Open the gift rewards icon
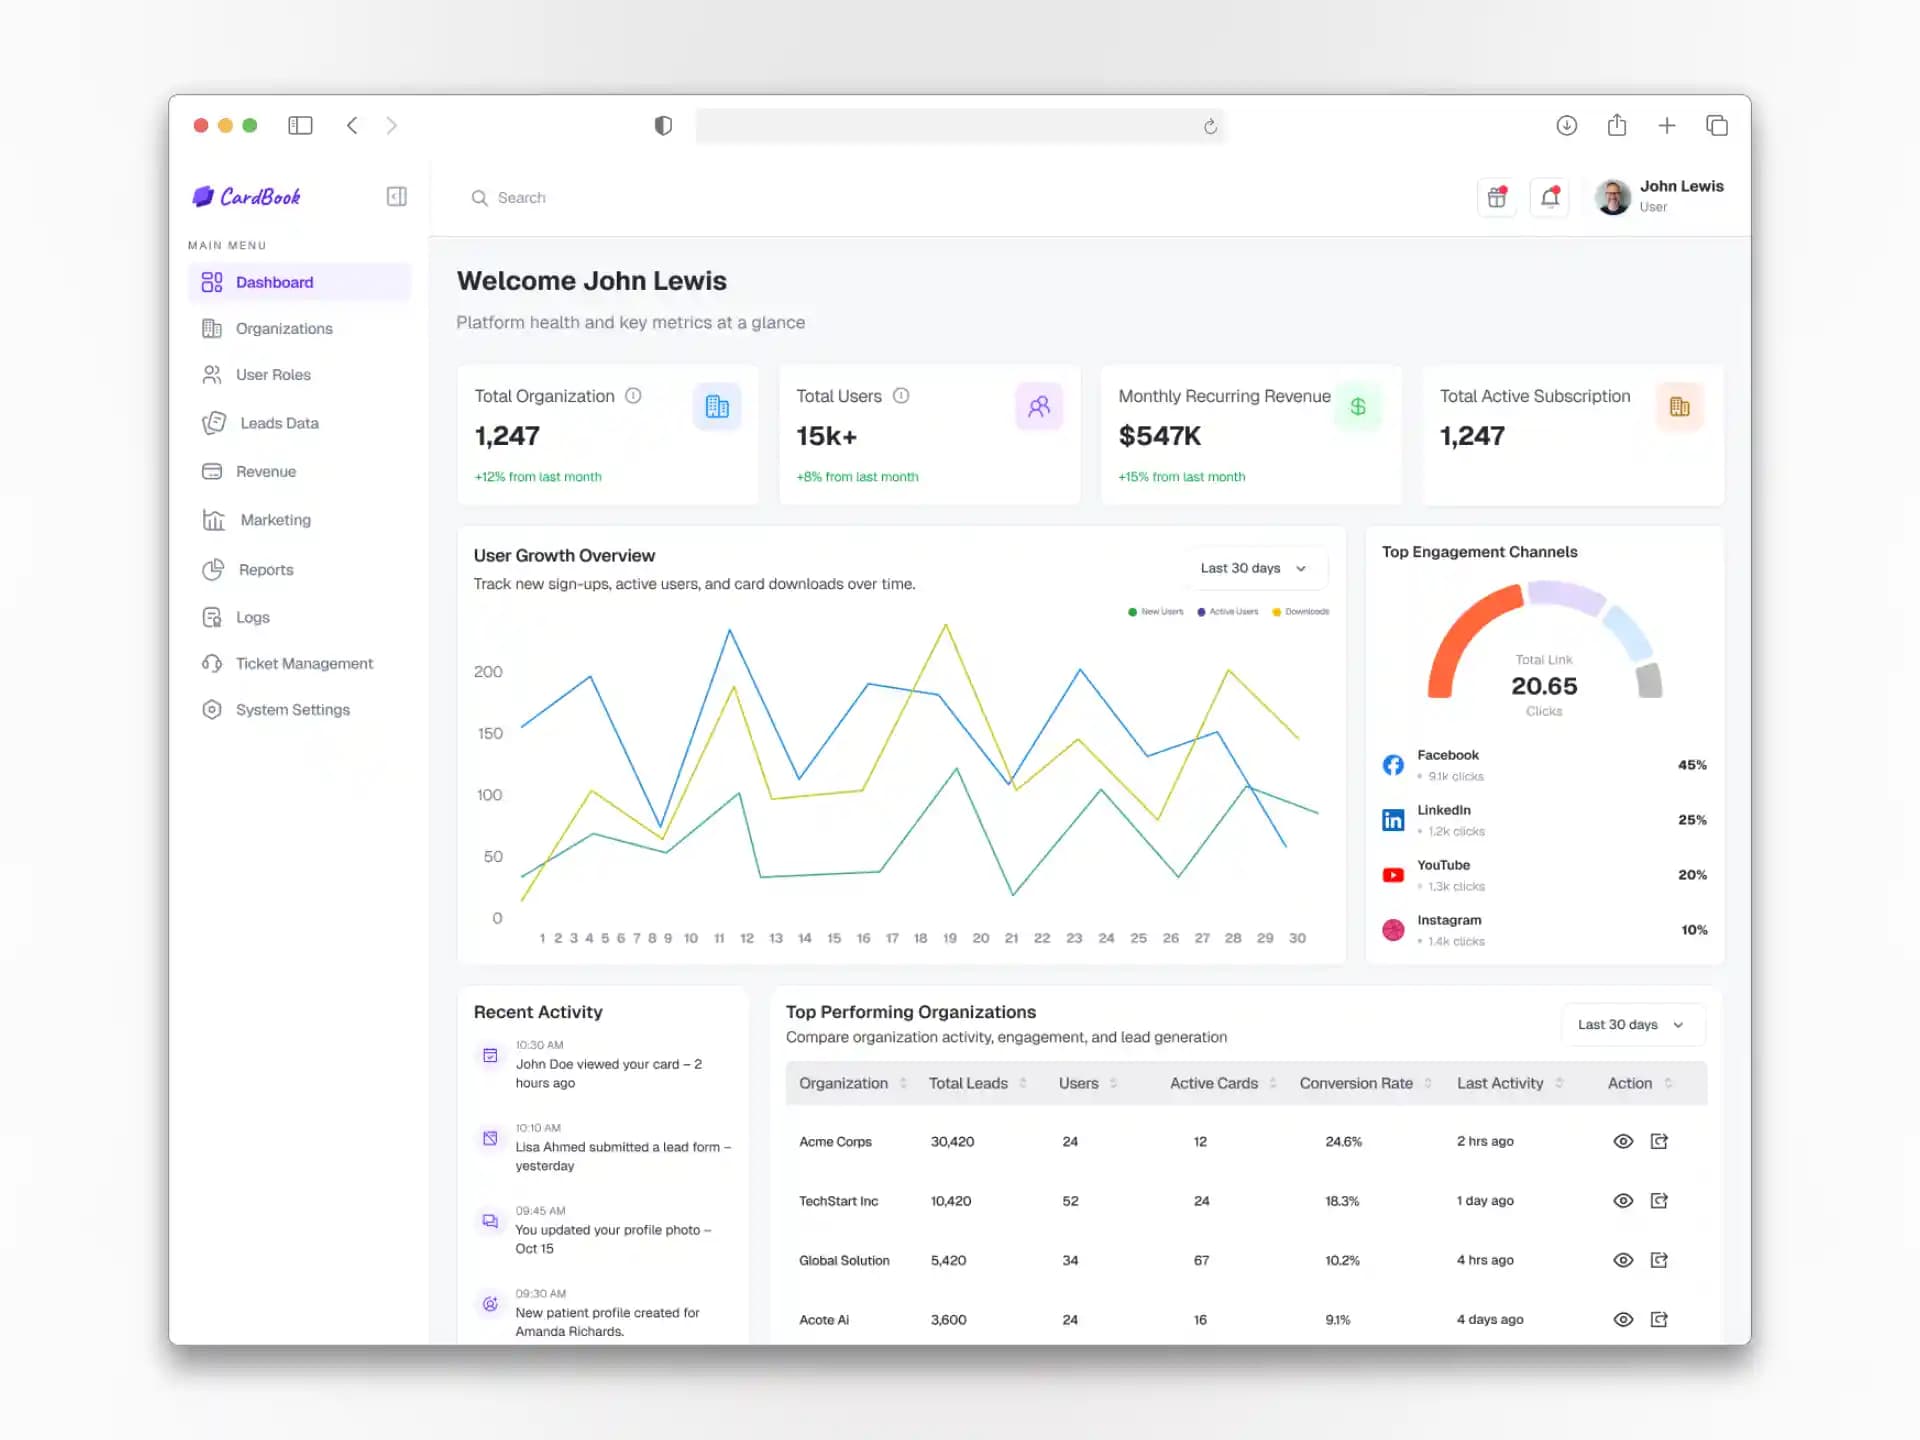Screen dimensions: 1920x1440 (x=1496, y=197)
